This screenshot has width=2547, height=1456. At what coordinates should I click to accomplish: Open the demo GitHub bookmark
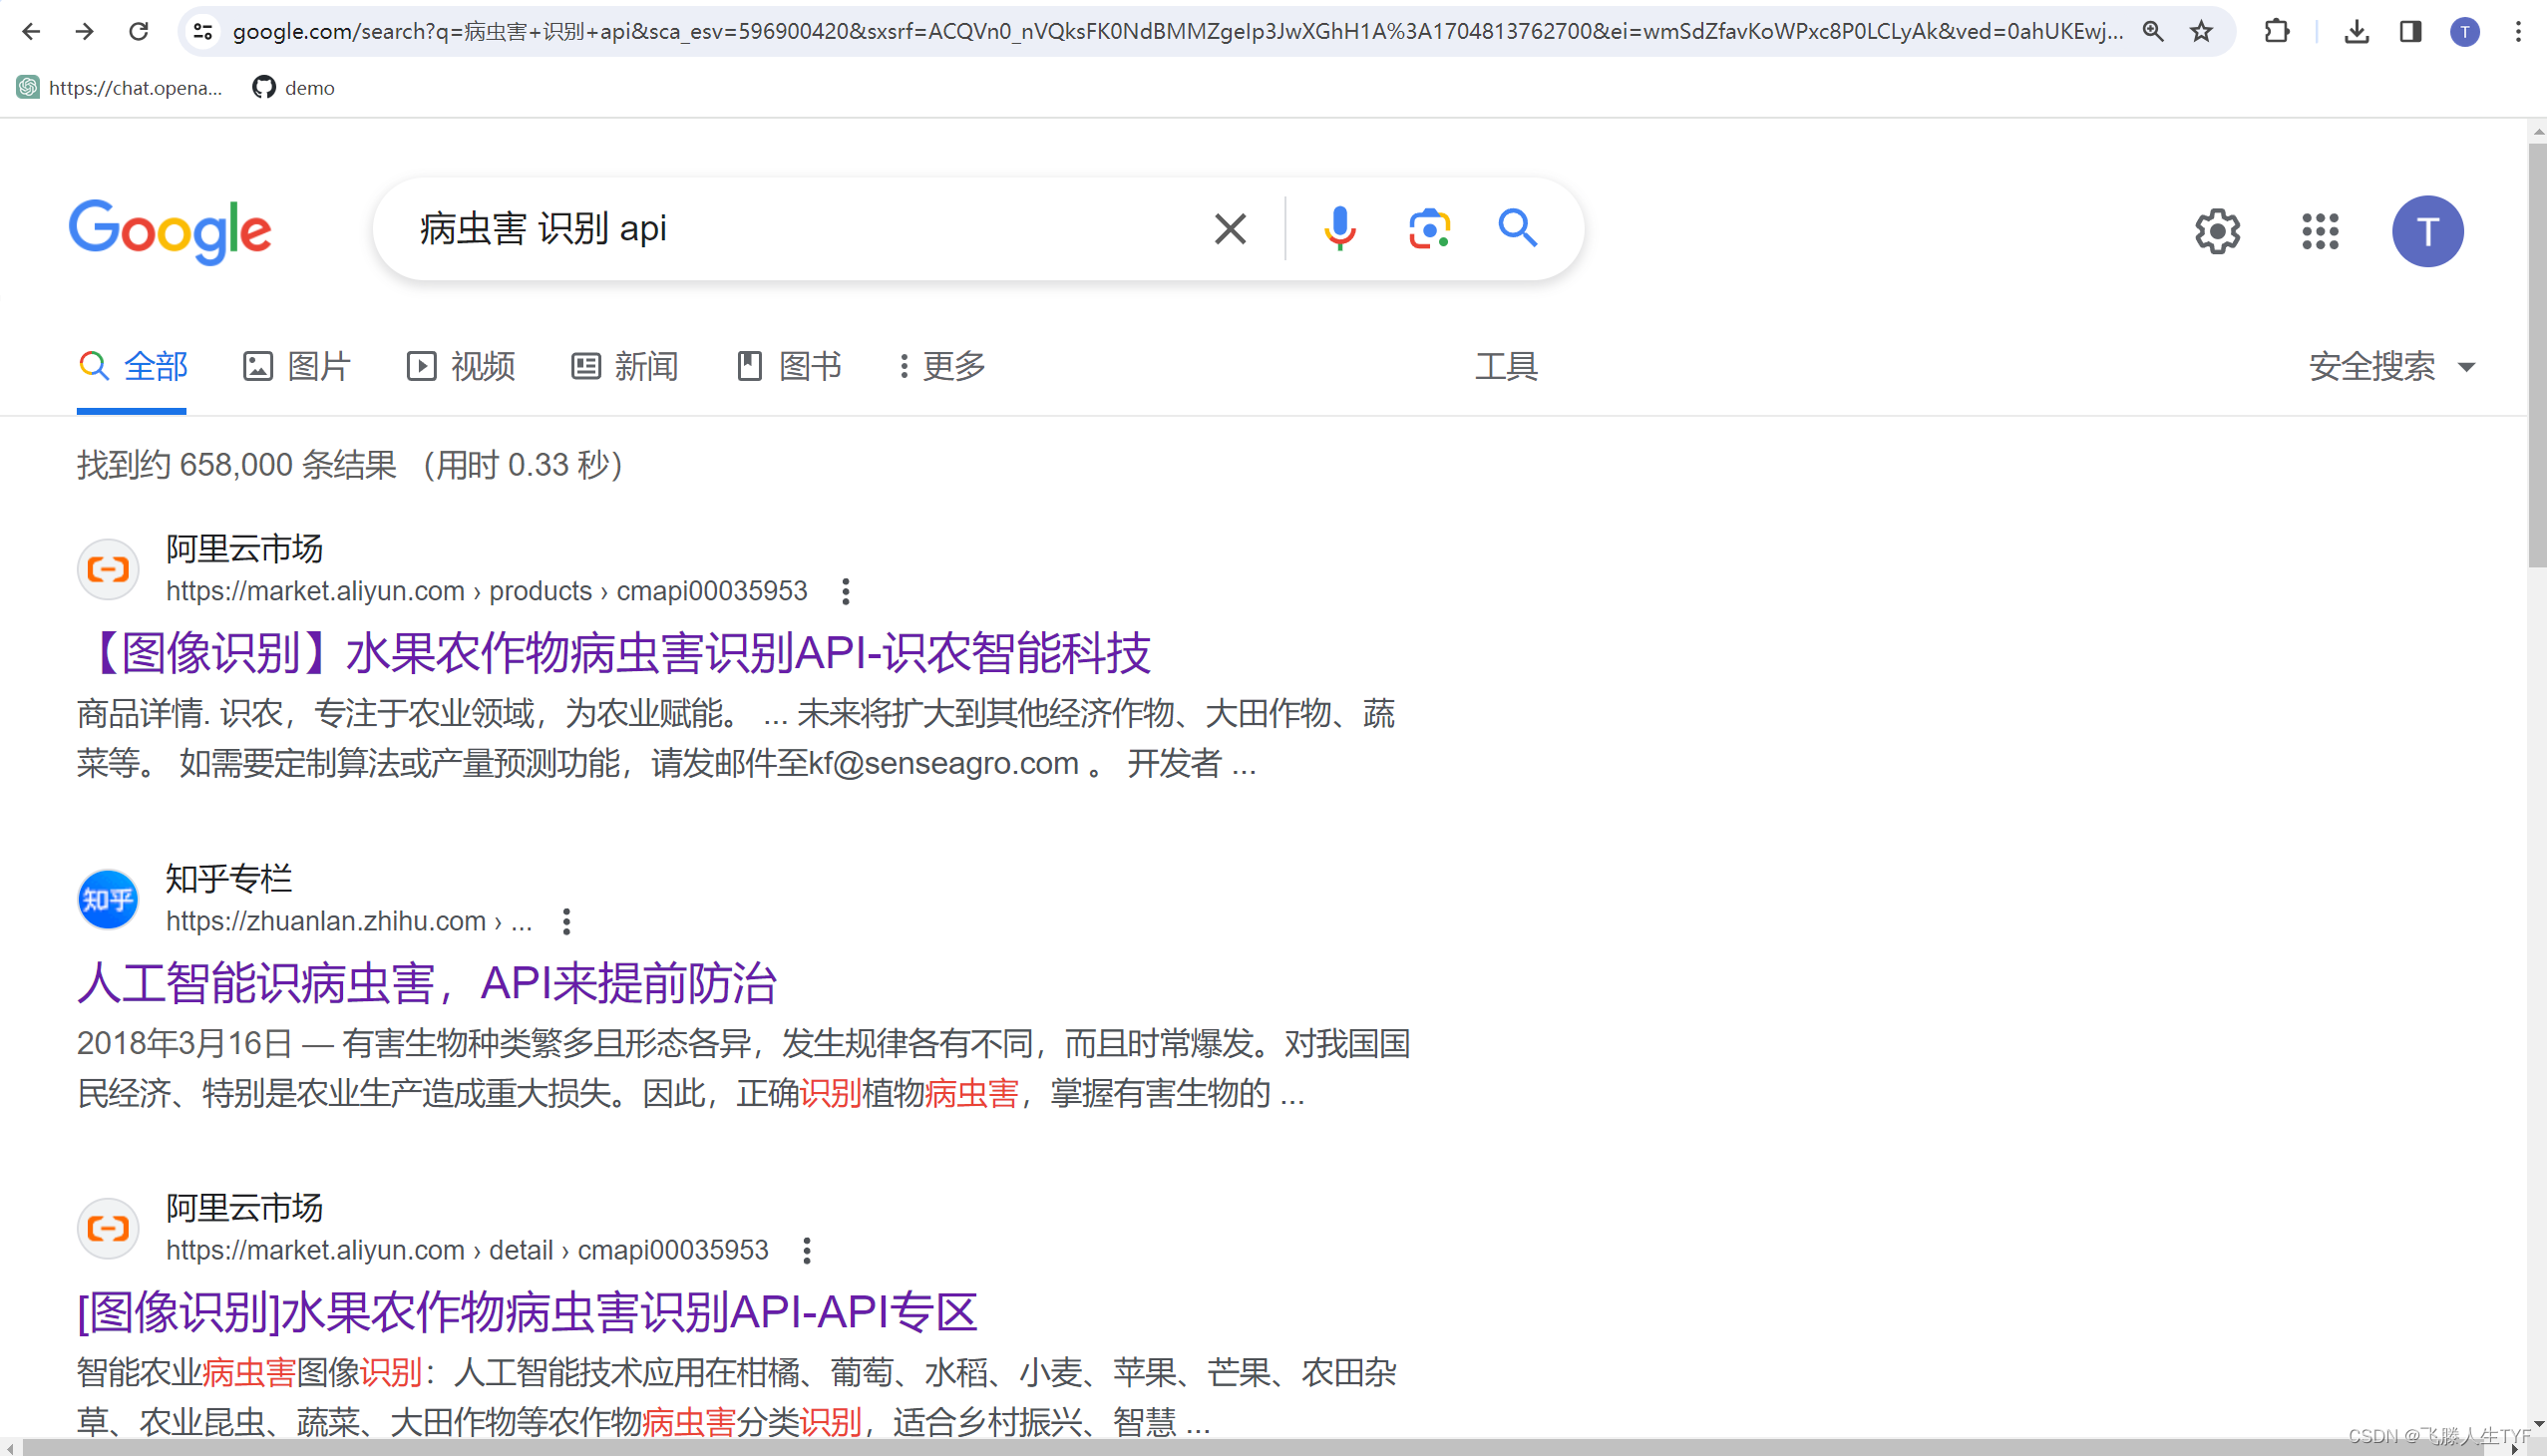tap(293, 88)
